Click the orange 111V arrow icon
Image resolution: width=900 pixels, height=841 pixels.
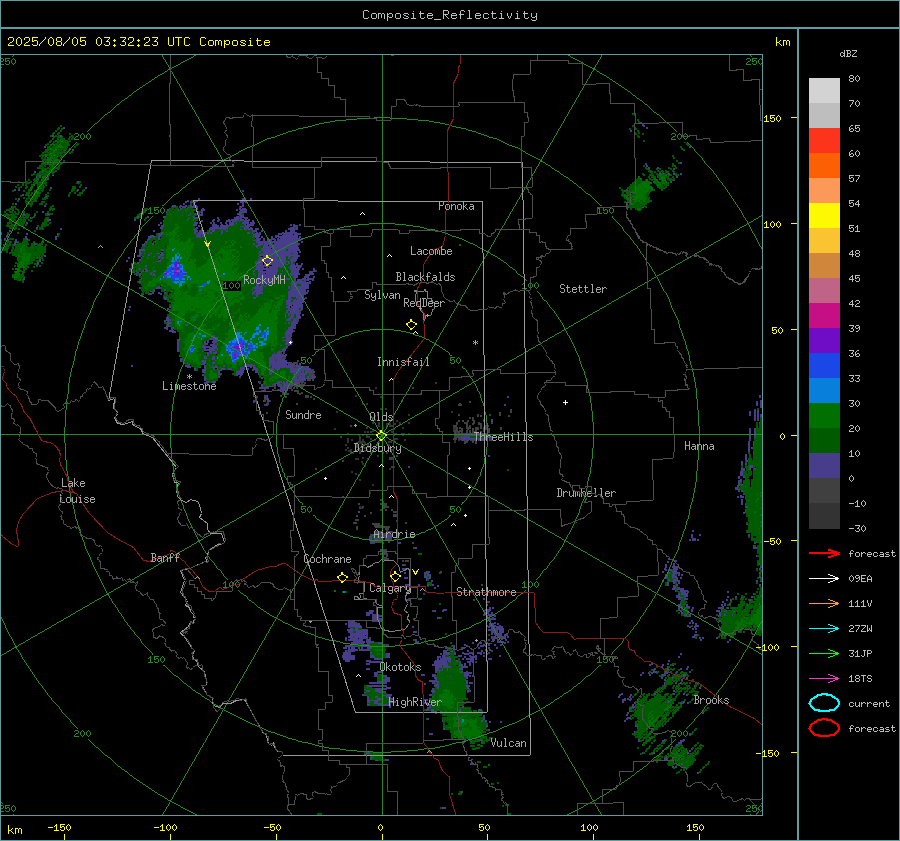coord(824,603)
